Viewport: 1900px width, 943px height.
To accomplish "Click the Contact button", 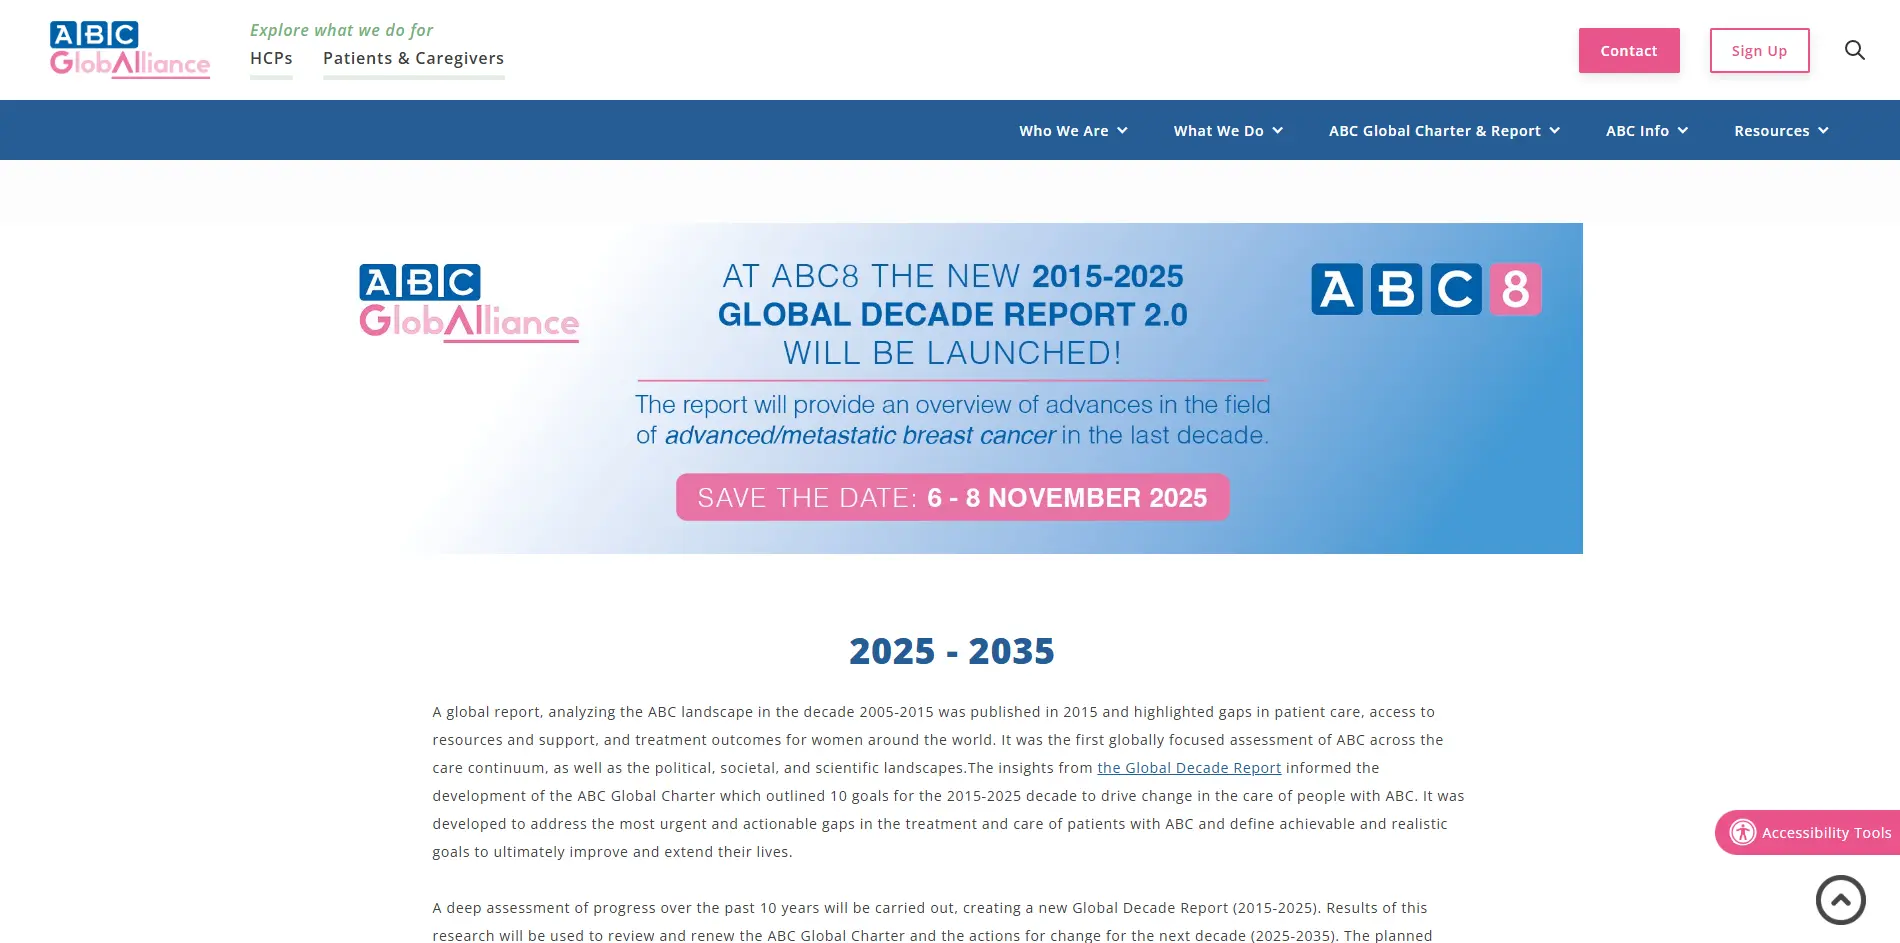I will (x=1629, y=50).
